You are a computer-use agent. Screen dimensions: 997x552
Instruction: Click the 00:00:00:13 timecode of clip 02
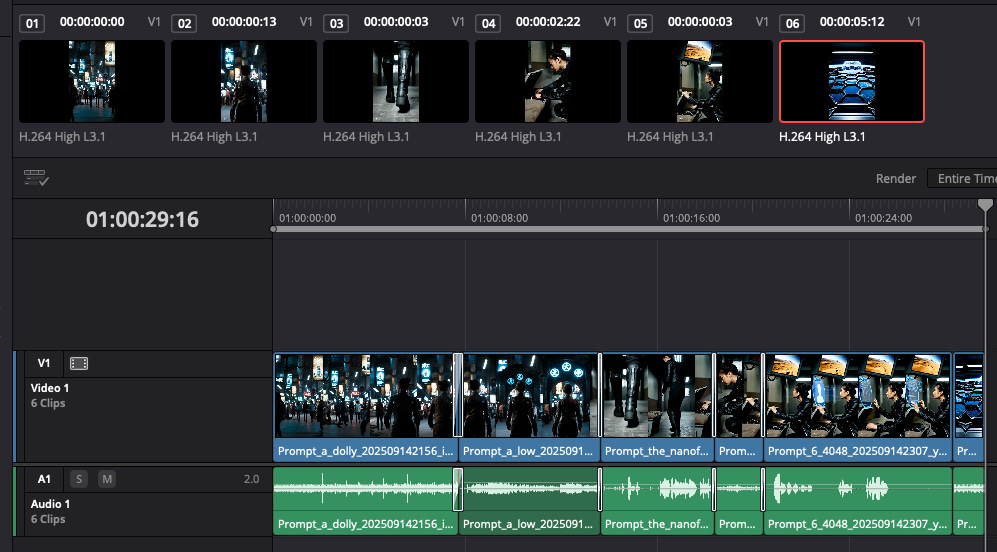244,22
